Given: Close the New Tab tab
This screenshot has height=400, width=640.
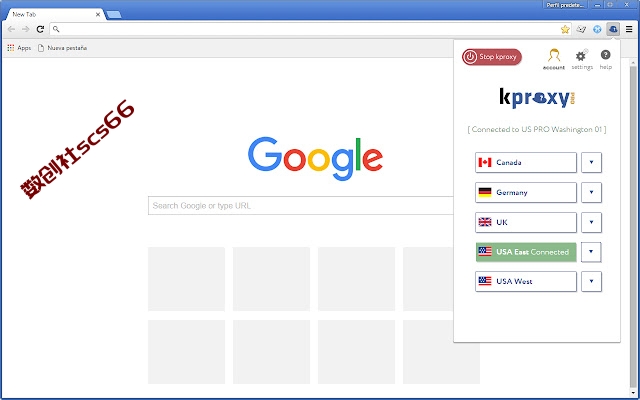Looking at the screenshot, I should pyautogui.click(x=98, y=14).
